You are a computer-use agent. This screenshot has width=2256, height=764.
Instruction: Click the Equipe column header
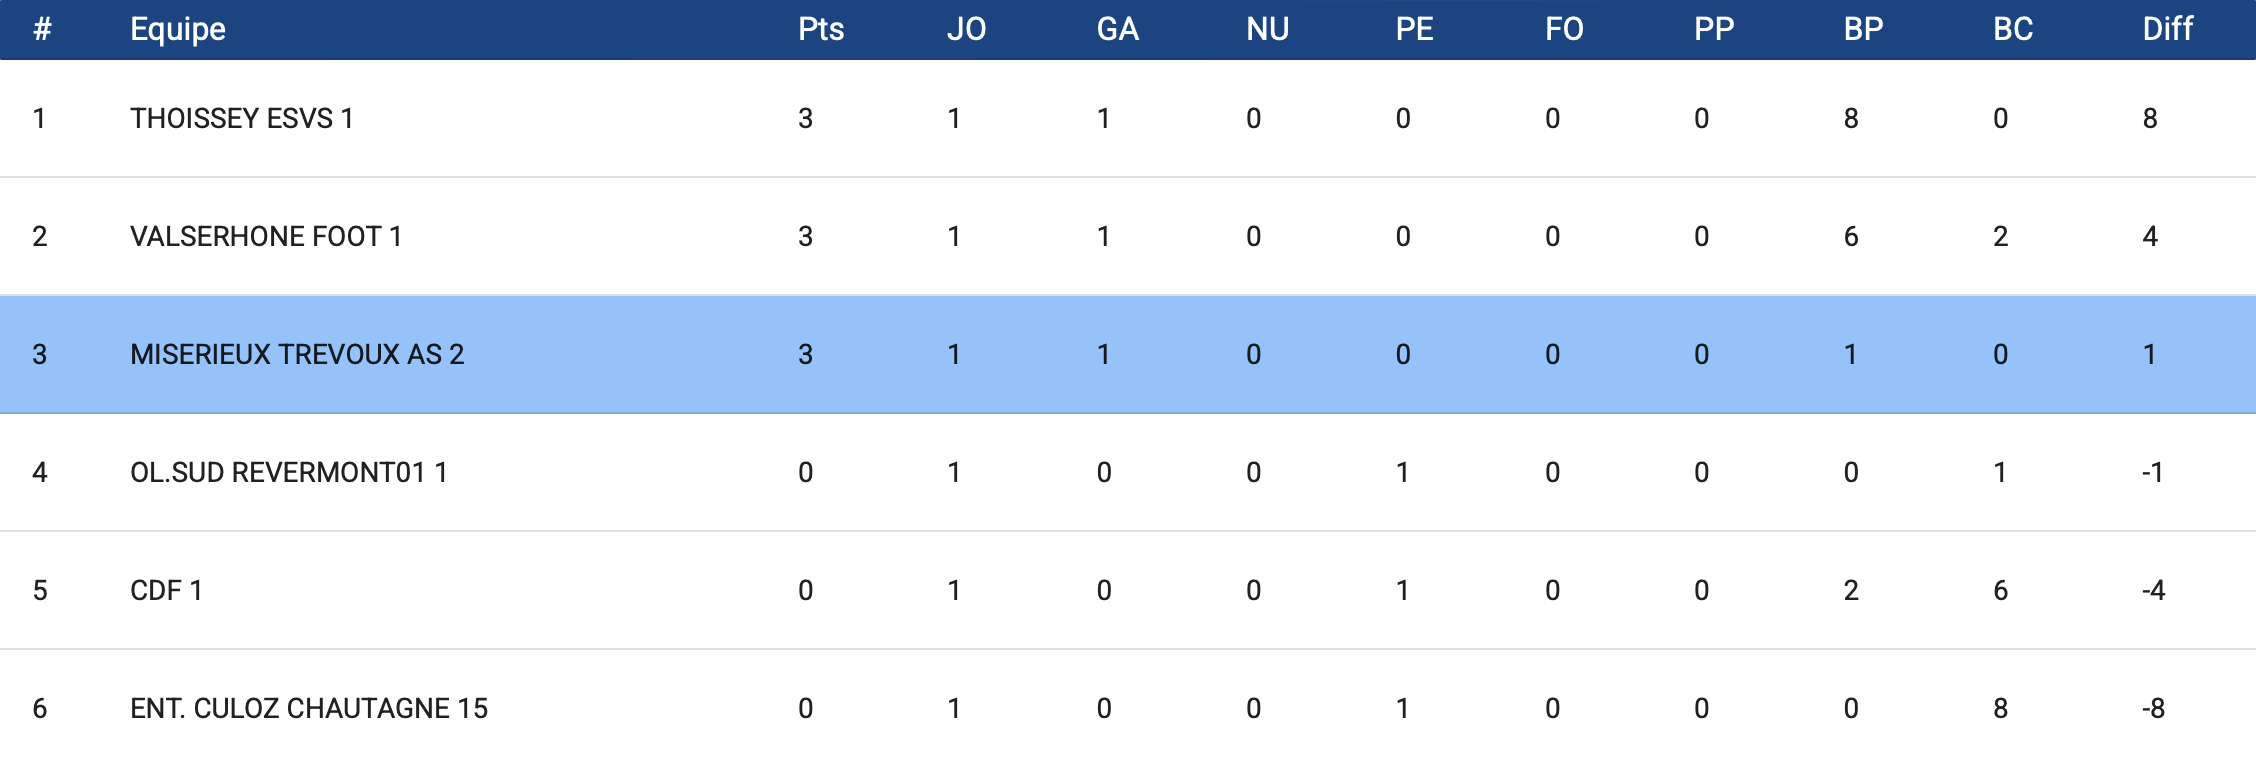[x=178, y=29]
